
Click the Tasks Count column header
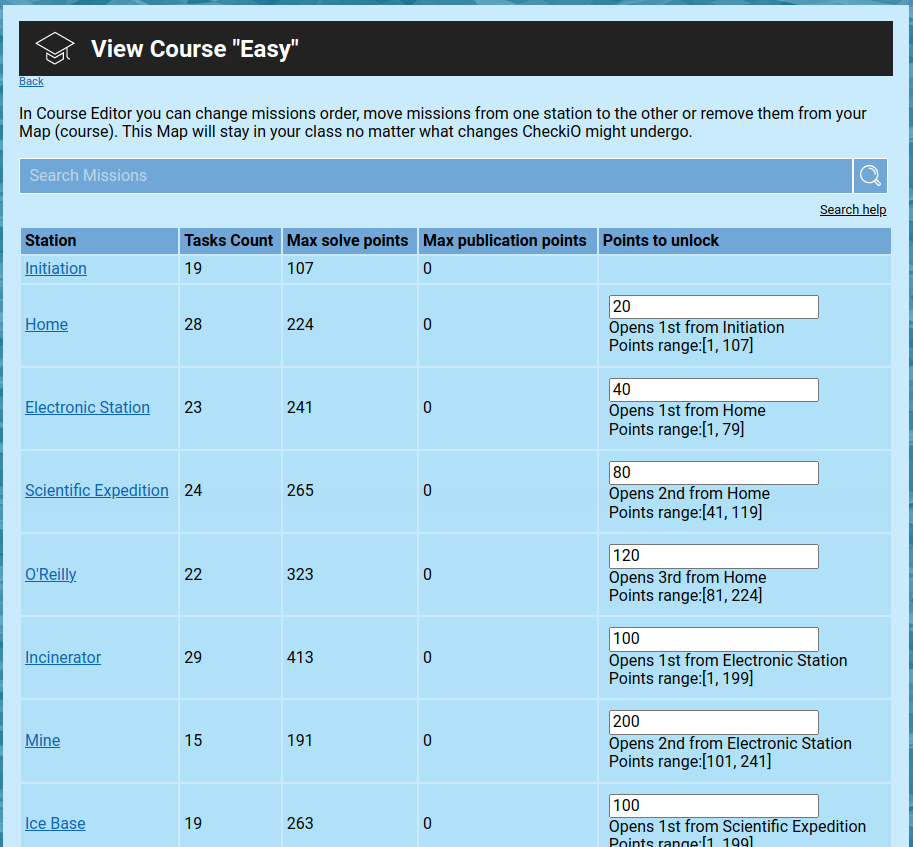click(x=231, y=241)
